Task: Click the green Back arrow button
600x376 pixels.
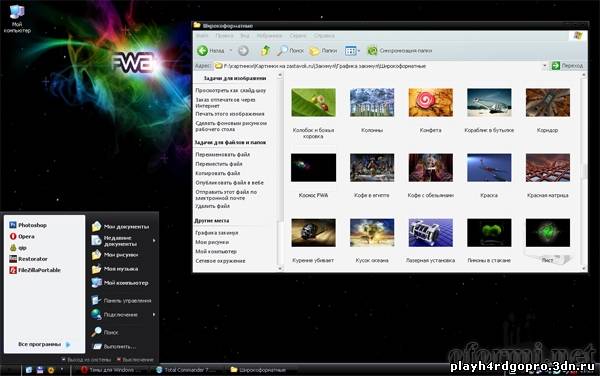Action: click(202, 50)
